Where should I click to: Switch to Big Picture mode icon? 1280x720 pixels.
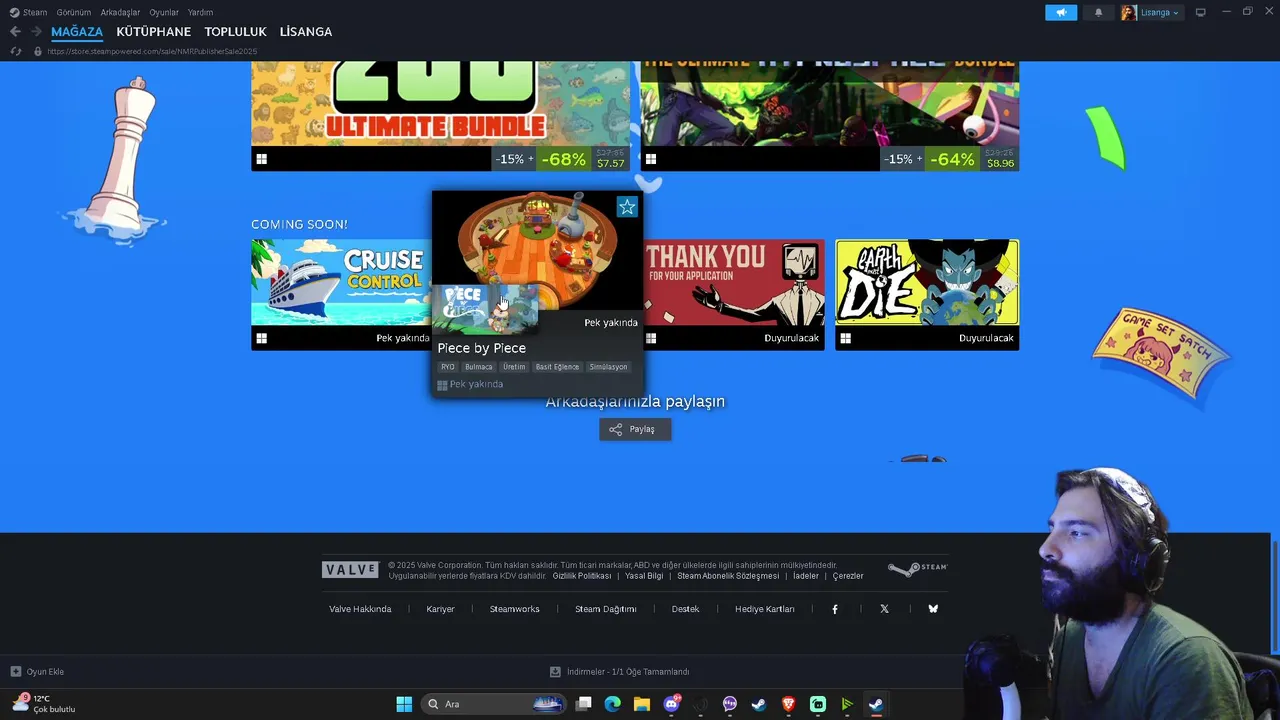pyautogui.click(x=1201, y=12)
